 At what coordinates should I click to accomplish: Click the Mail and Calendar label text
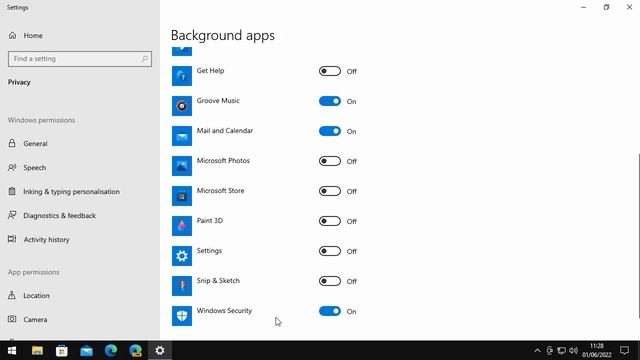point(225,131)
